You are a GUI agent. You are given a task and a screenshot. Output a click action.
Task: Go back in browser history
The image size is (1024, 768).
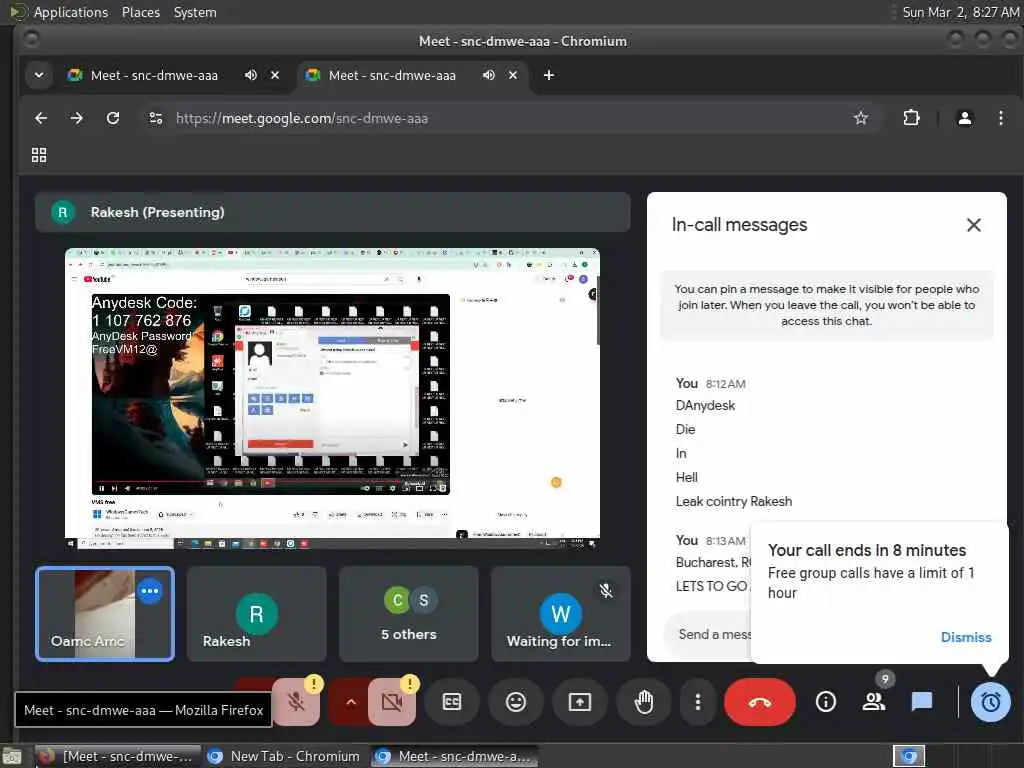click(40, 118)
